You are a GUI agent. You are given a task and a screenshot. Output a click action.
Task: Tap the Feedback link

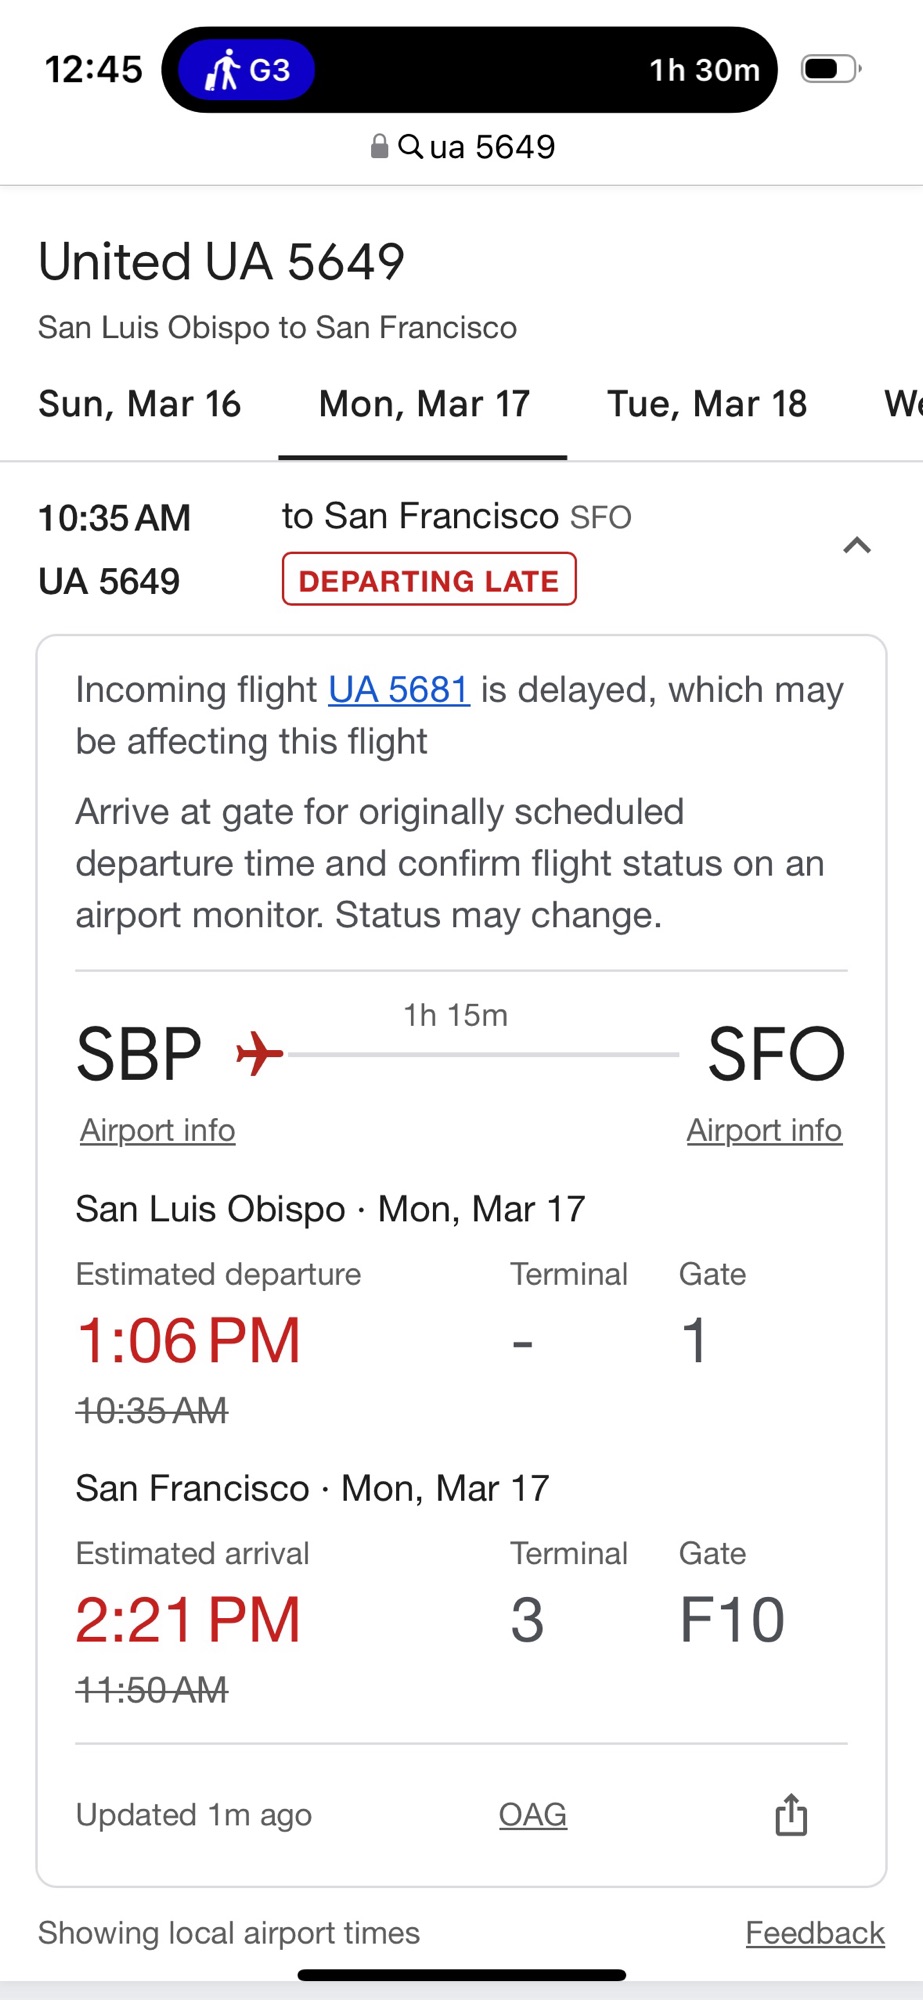815,1933
